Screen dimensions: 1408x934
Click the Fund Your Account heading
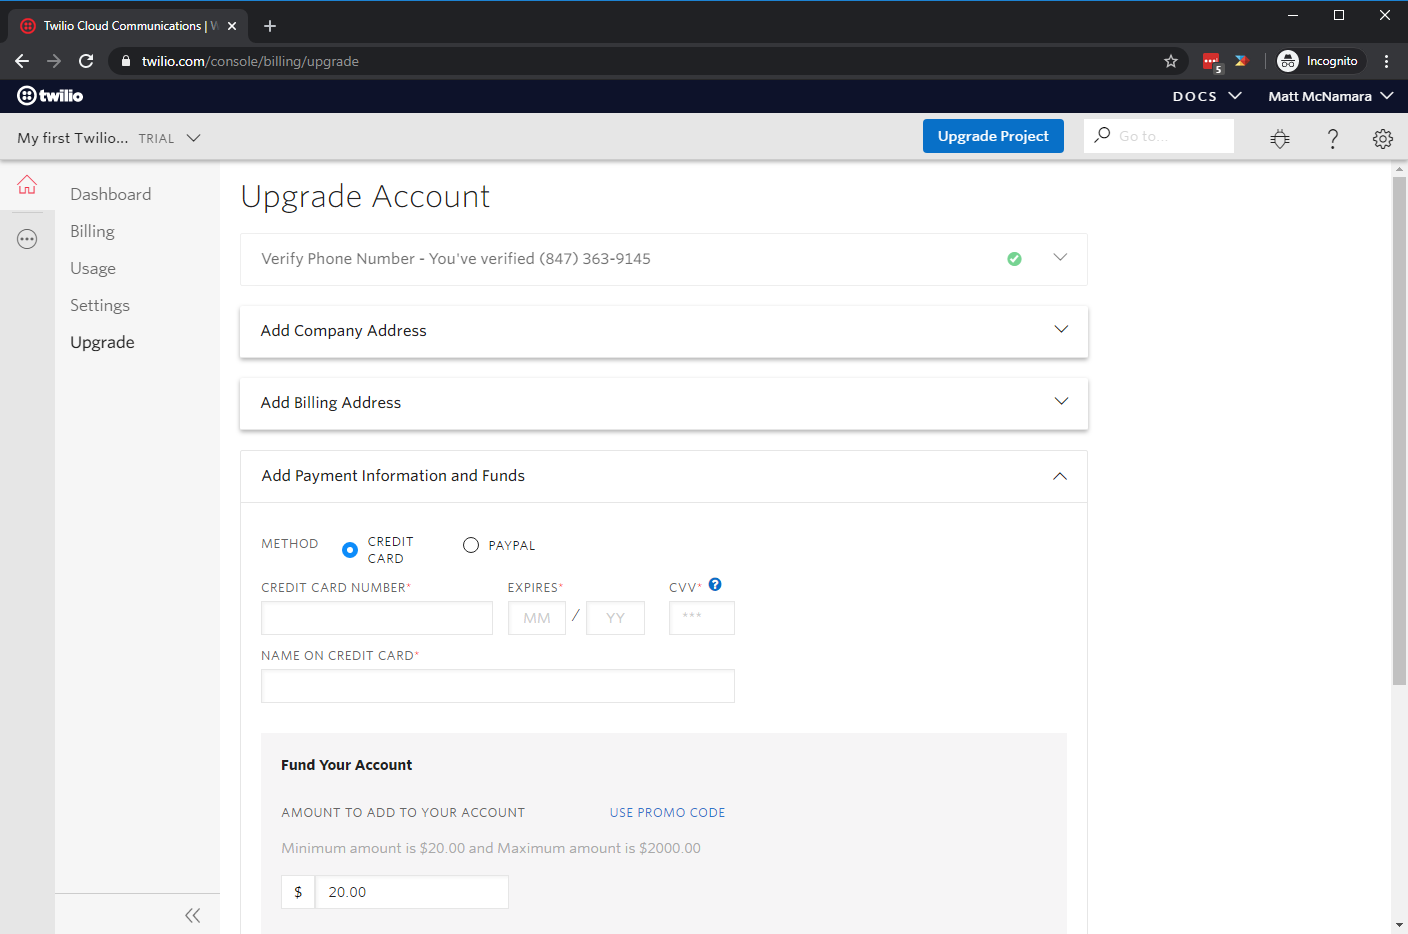tap(346, 765)
